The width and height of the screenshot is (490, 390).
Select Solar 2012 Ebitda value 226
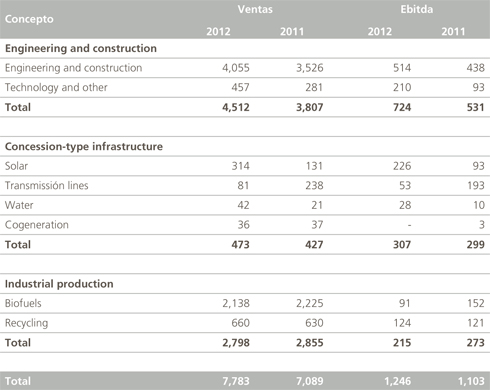pyautogui.click(x=402, y=166)
